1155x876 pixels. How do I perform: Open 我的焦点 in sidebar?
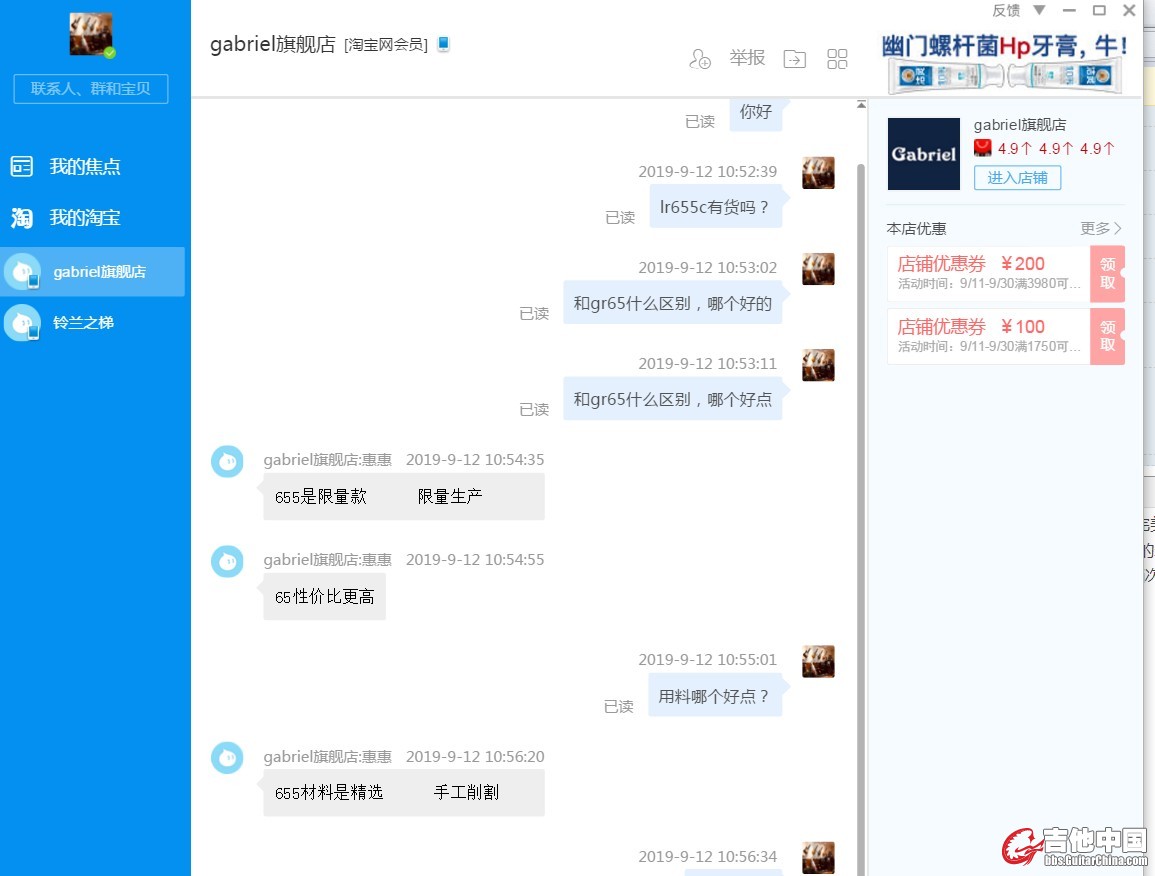tap(85, 167)
